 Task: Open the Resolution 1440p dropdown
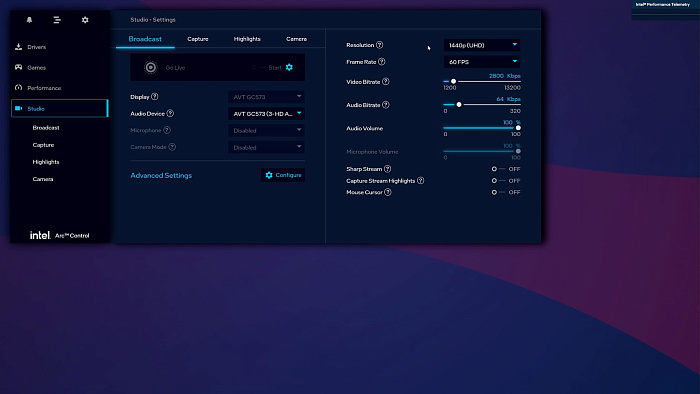point(482,45)
